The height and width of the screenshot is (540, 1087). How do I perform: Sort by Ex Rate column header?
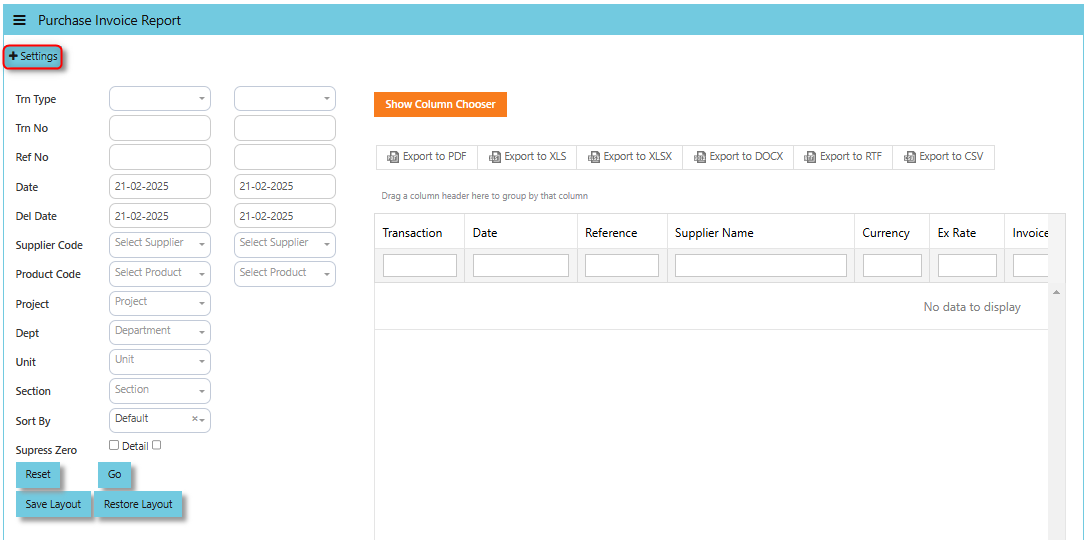[967, 233]
